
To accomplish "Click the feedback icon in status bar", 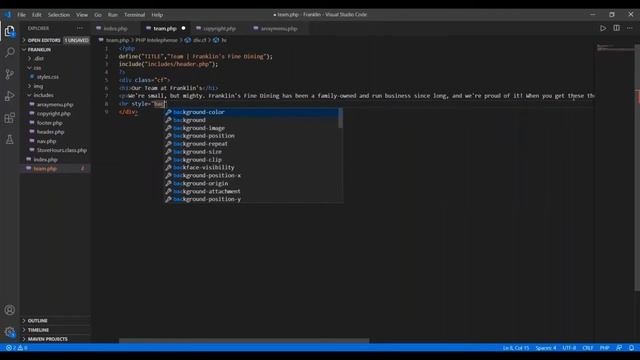I will tap(619, 348).
